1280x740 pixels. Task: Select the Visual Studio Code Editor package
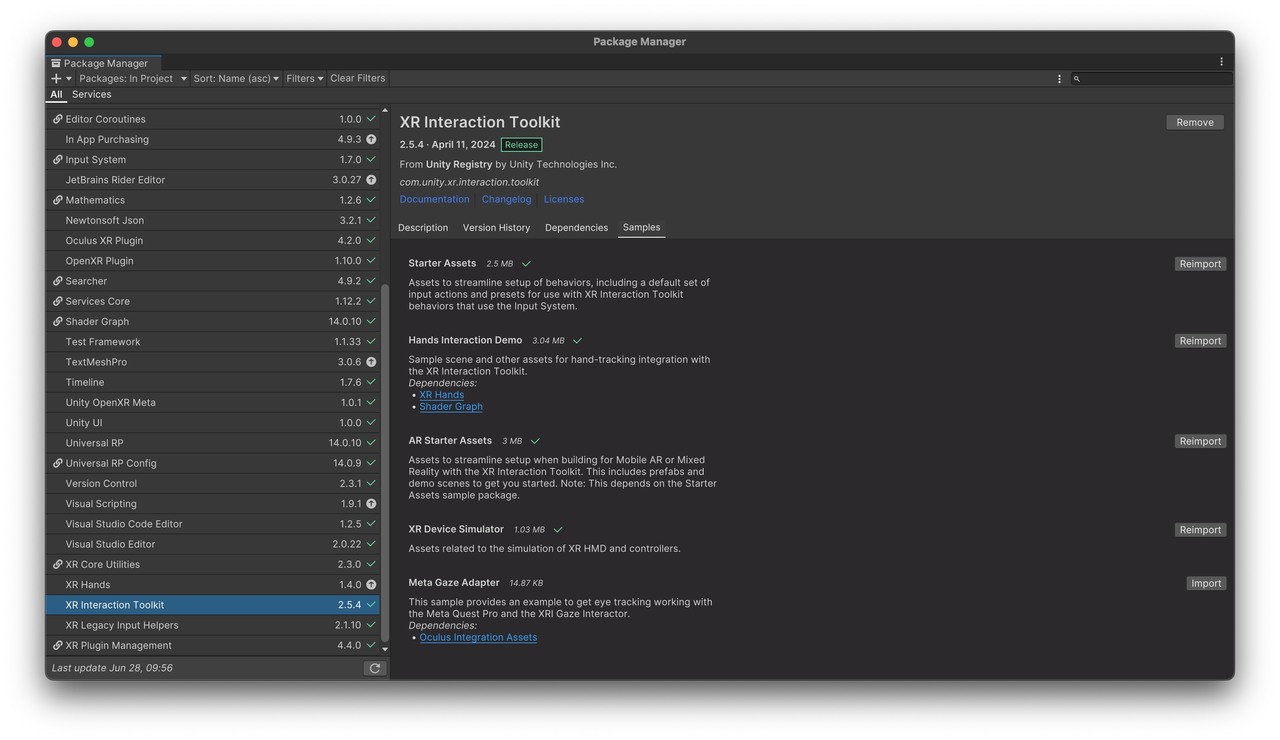click(212, 524)
